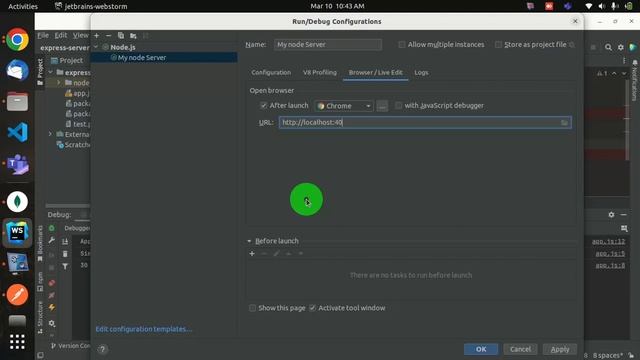Image resolution: width=640 pixels, height=360 pixels.
Task: Click the Name field My node Server
Action: 328,44
